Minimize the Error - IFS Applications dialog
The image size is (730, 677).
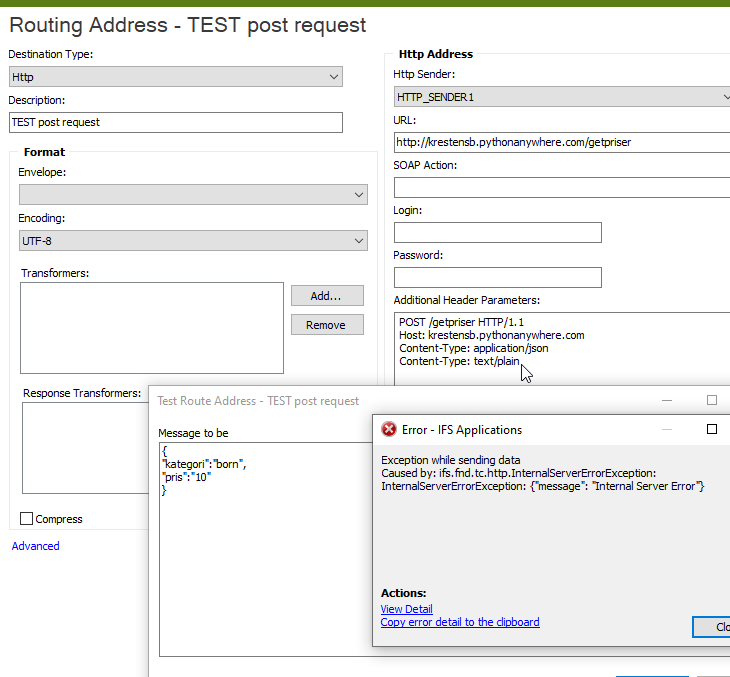tap(667, 429)
